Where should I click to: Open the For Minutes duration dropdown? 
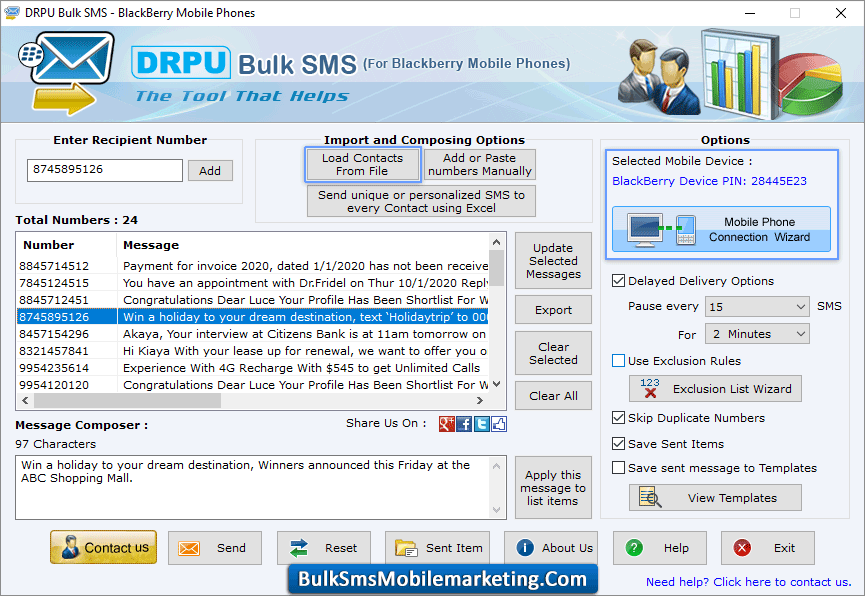pos(757,334)
